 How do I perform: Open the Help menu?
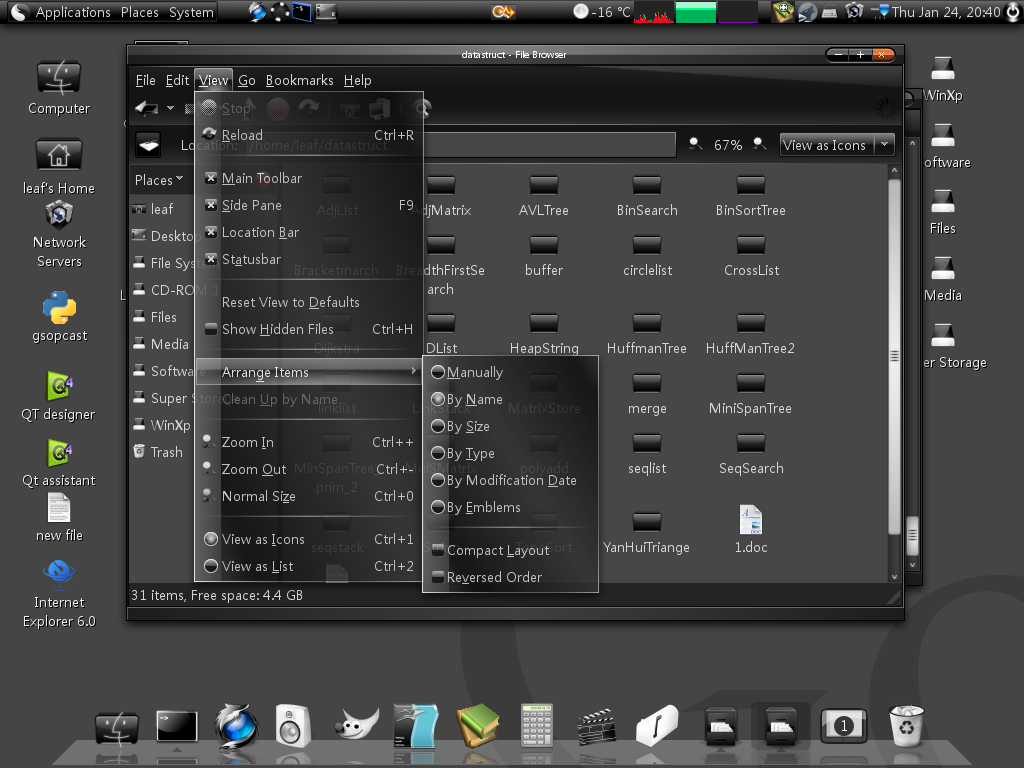coord(357,80)
